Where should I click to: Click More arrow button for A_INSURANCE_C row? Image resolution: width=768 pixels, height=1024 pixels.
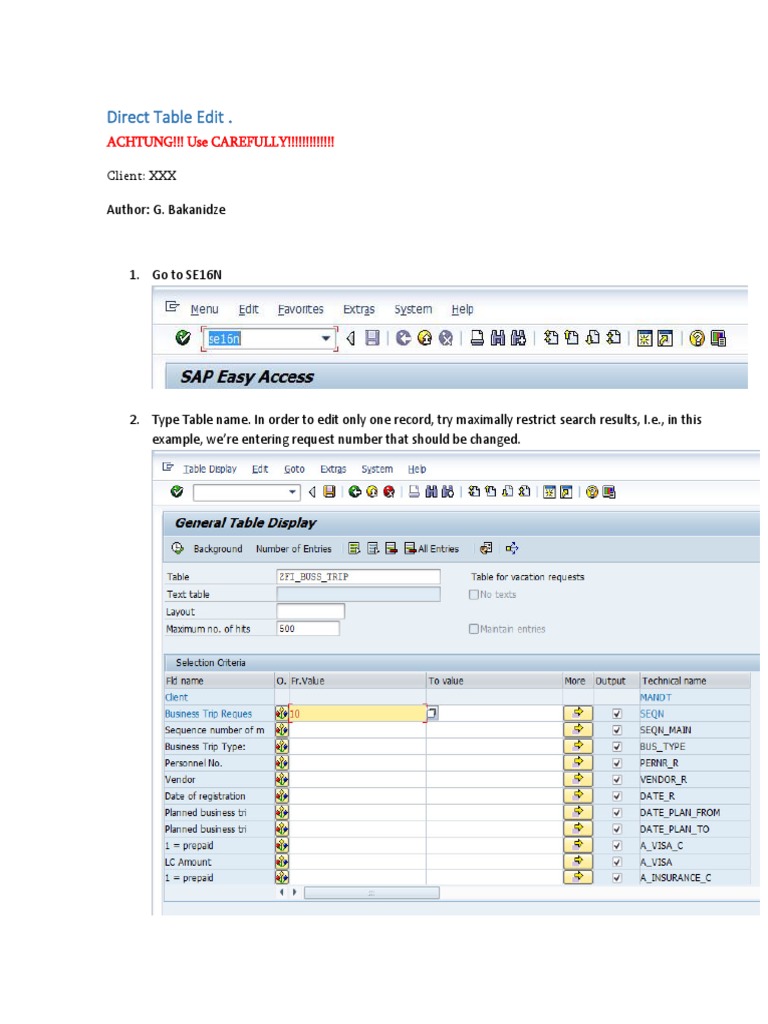point(577,877)
